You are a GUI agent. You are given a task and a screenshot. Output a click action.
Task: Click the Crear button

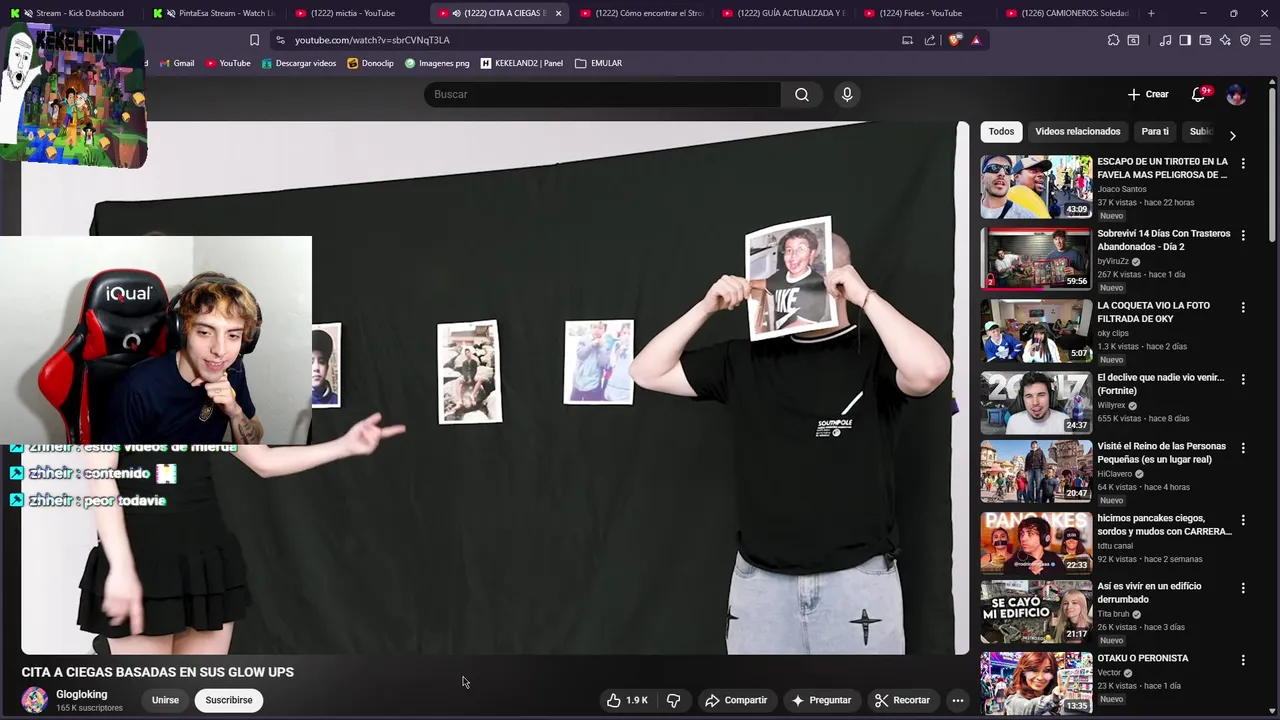pos(1148,94)
